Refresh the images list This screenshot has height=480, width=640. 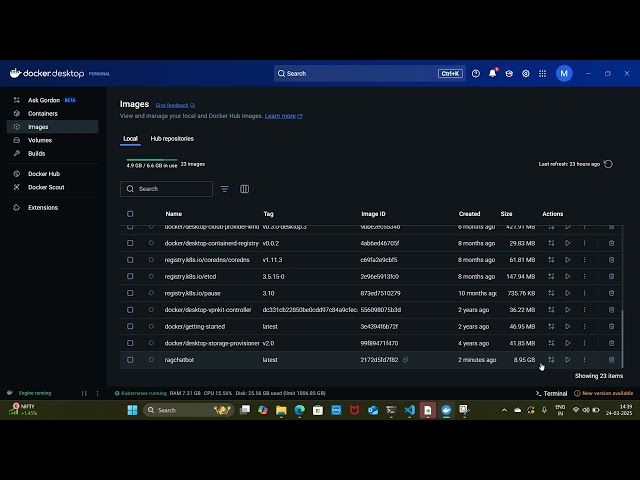(608, 164)
